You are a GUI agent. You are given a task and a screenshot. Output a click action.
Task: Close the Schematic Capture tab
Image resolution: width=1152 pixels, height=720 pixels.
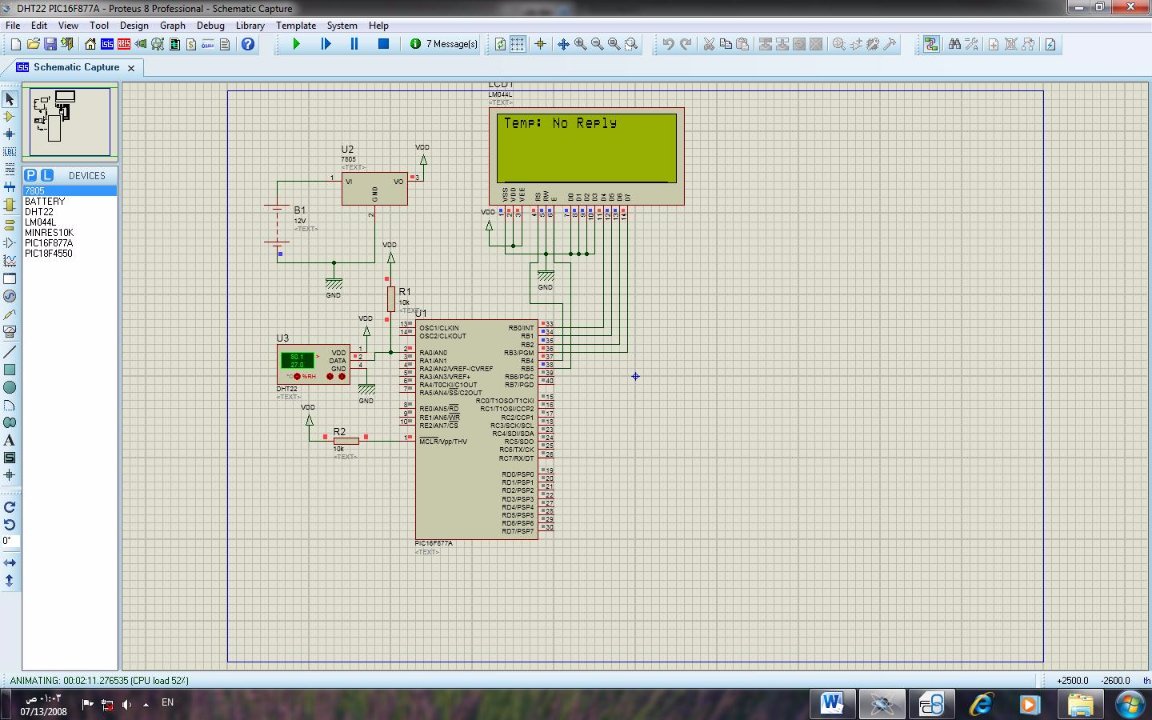pos(131,68)
